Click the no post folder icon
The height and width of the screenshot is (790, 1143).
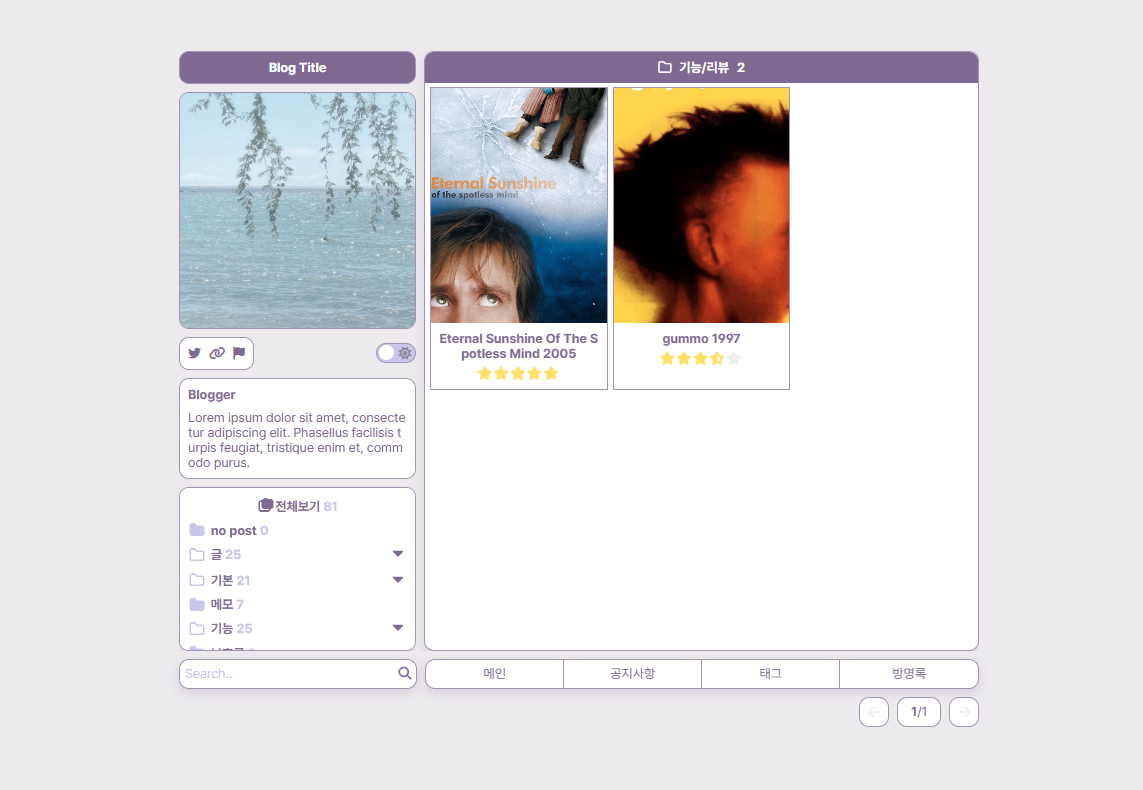click(x=197, y=530)
